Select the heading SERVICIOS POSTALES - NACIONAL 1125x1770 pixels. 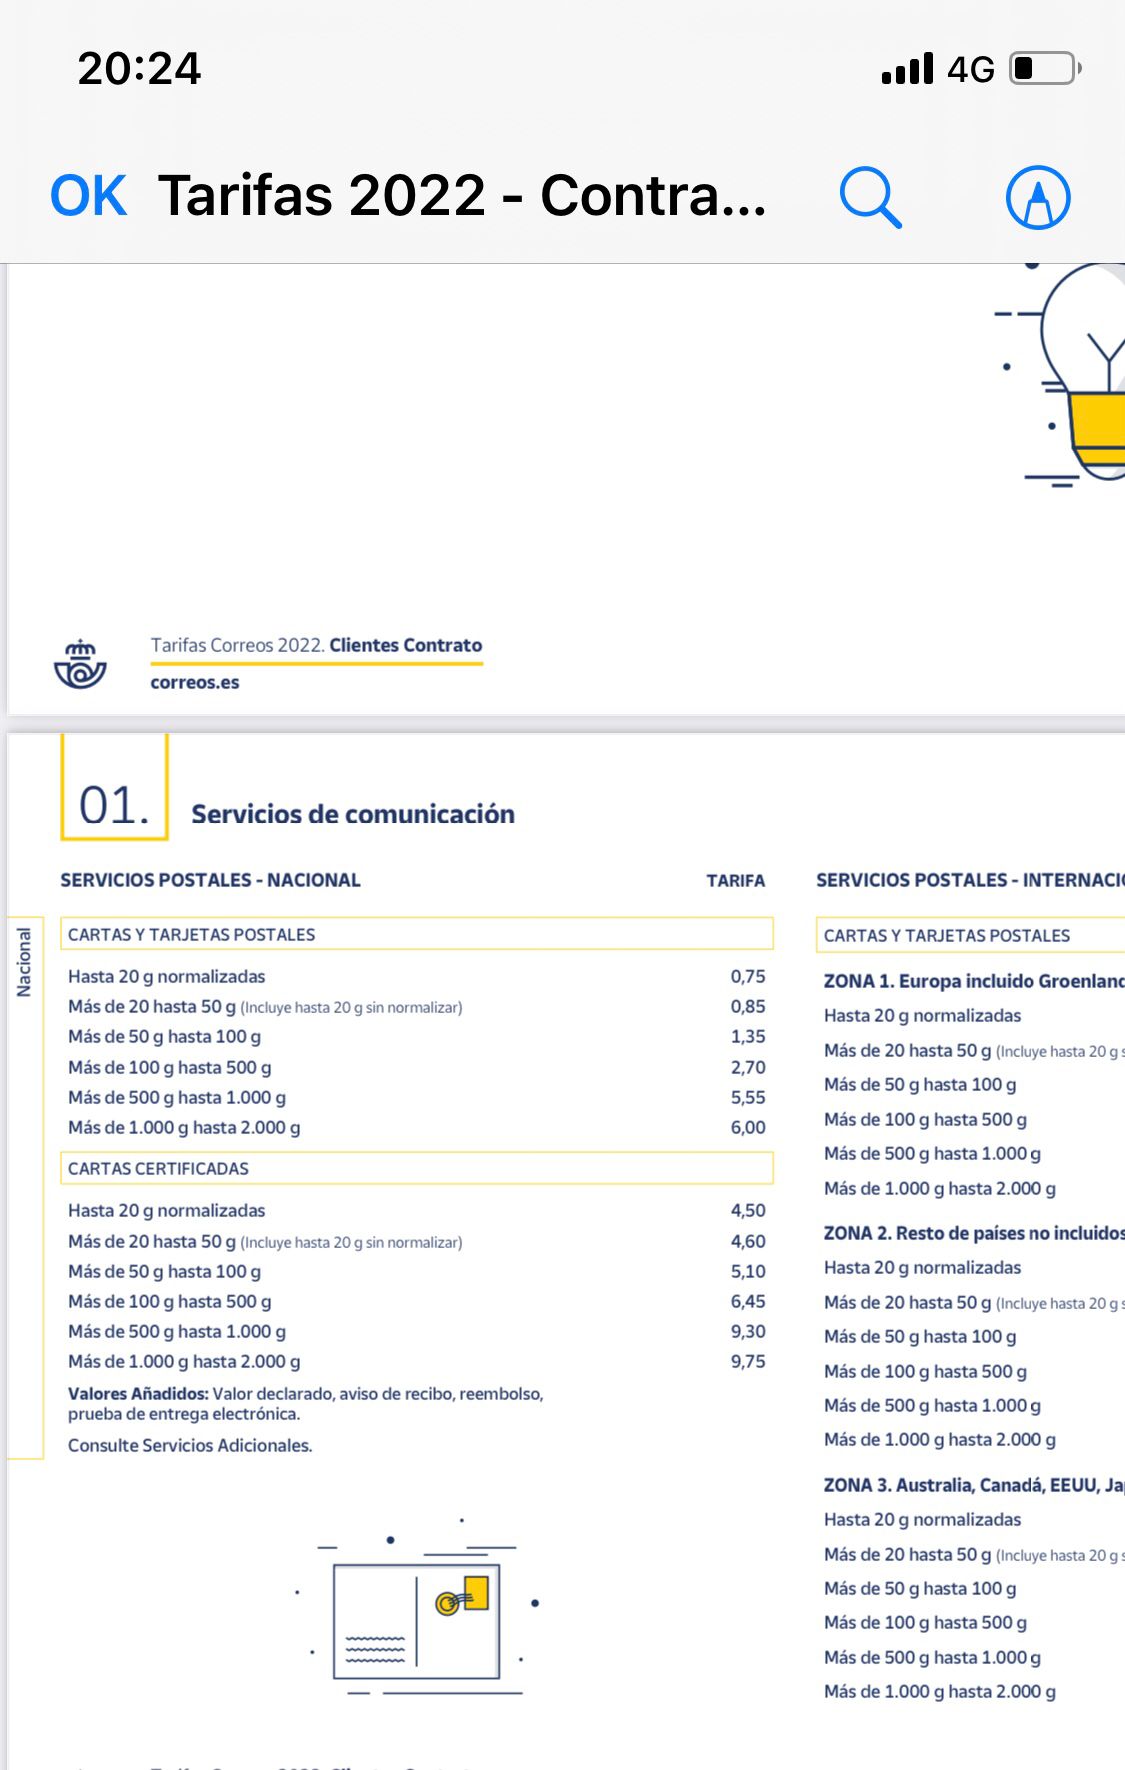[210, 880]
